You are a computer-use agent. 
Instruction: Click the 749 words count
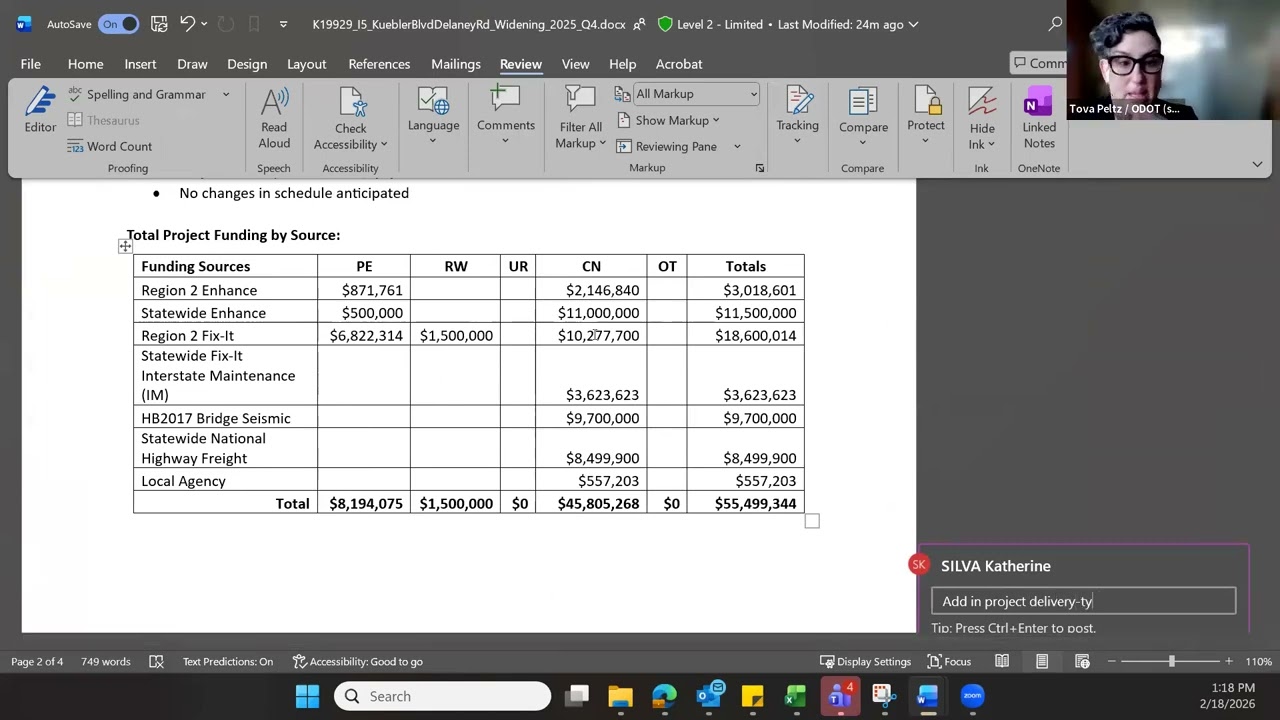pyautogui.click(x=106, y=661)
